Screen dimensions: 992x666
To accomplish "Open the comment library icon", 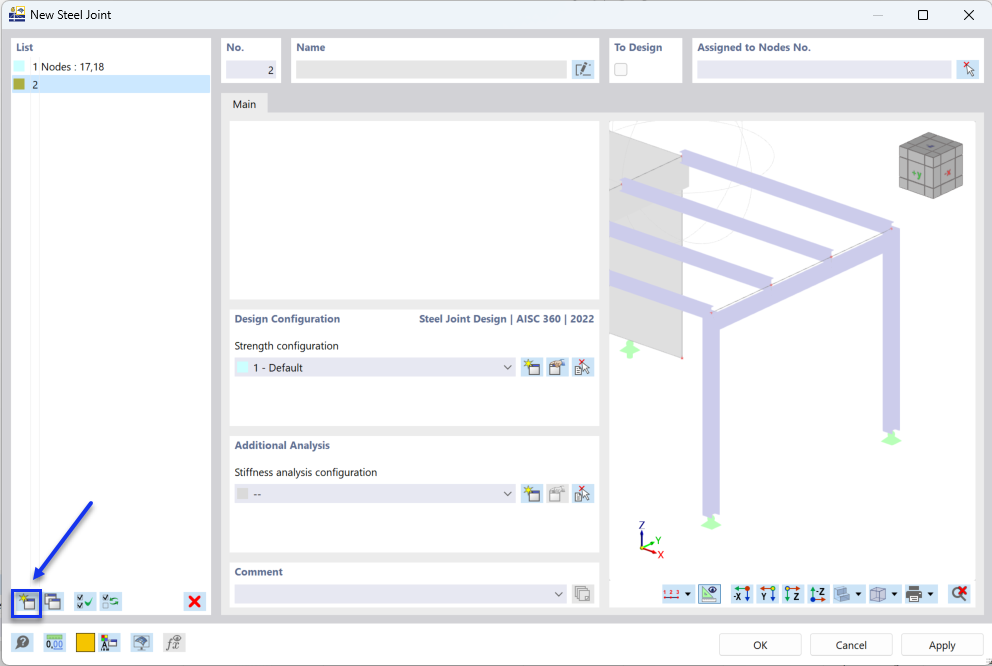I will [x=583, y=594].
